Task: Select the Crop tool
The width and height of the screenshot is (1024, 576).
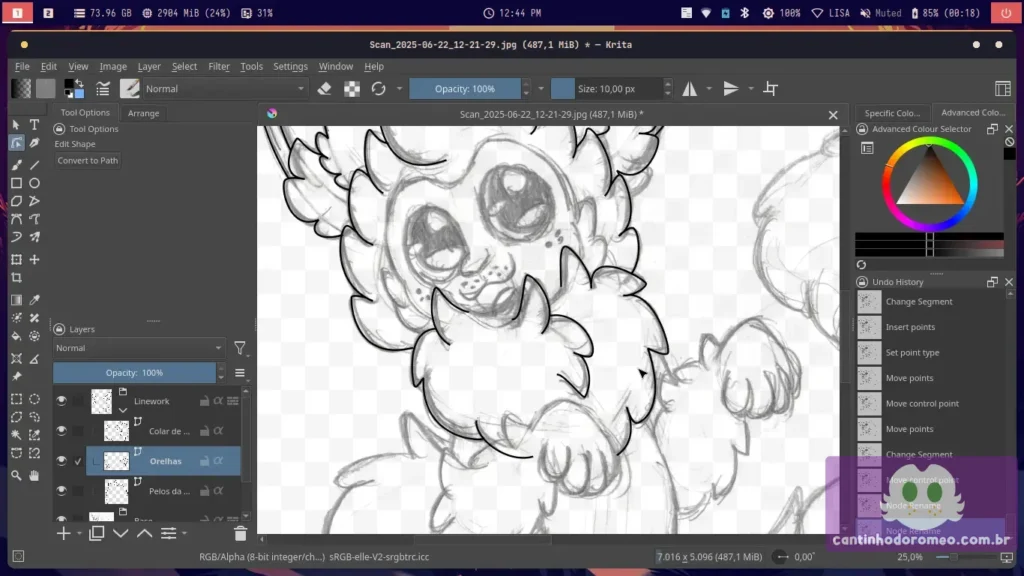Action: (16, 278)
